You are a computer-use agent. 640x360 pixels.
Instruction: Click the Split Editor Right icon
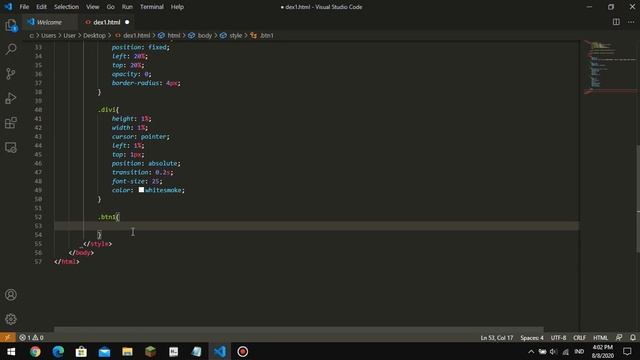point(616,22)
